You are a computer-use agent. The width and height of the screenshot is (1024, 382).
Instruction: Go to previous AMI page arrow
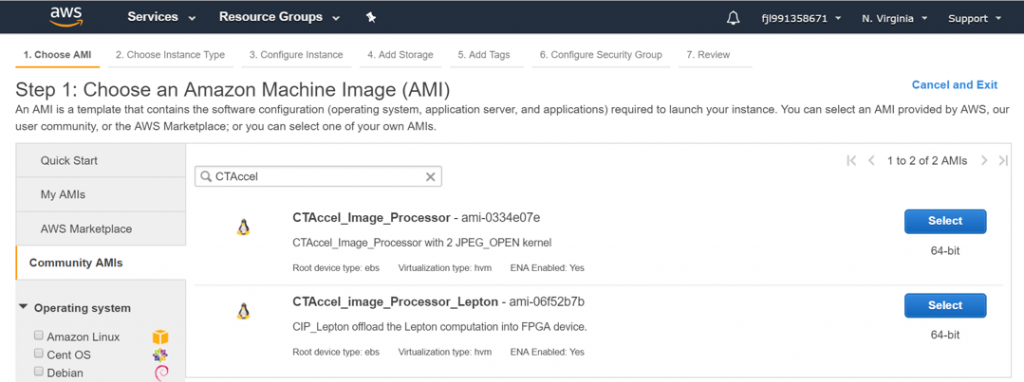871,161
